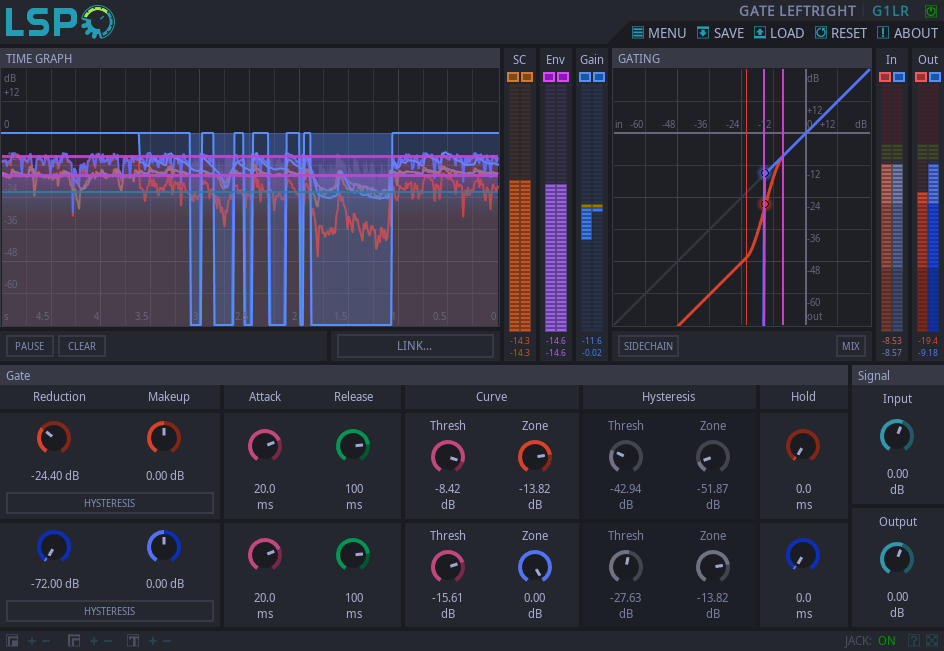944x651 pixels.
Task: Click the red Reduction knob at -24.40 dB
Action: (54, 438)
